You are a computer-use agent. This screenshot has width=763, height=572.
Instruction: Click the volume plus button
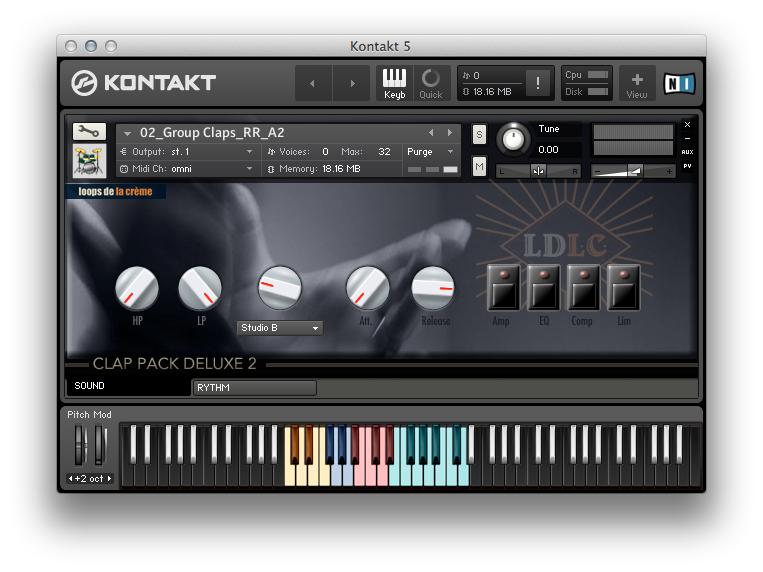[669, 171]
